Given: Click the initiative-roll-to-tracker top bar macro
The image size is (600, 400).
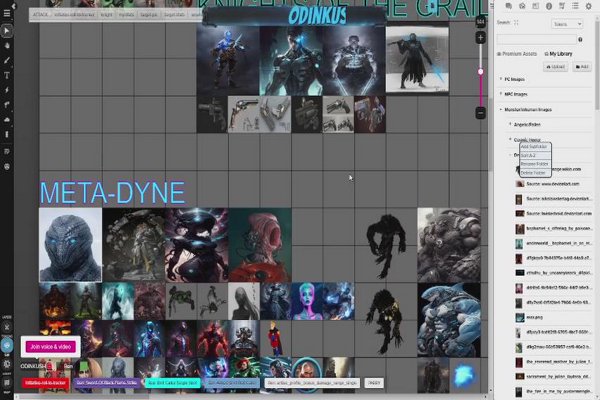Looking at the screenshot, I should (74, 15).
